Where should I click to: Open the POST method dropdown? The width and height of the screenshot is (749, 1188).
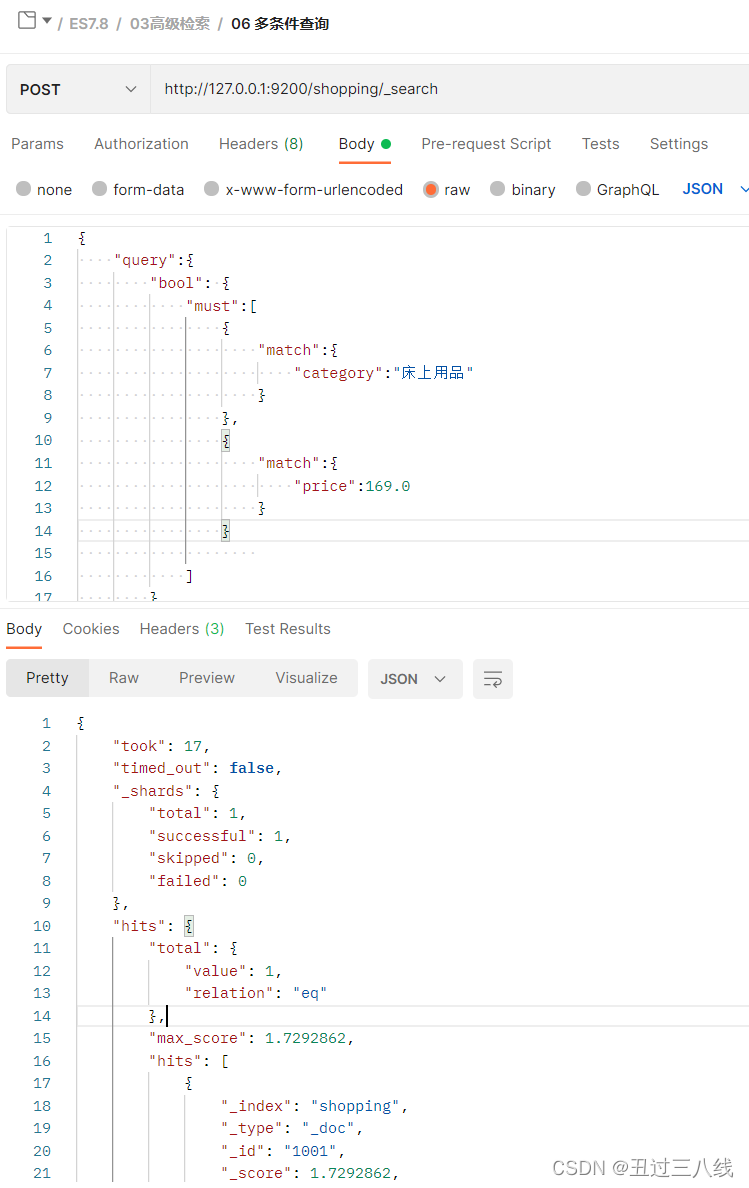[78, 89]
